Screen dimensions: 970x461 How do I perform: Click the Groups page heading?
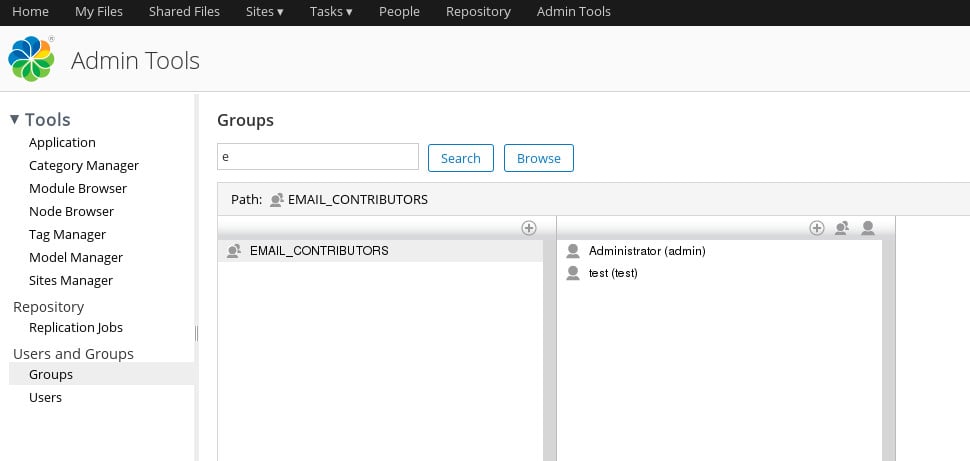click(x=246, y=120)
